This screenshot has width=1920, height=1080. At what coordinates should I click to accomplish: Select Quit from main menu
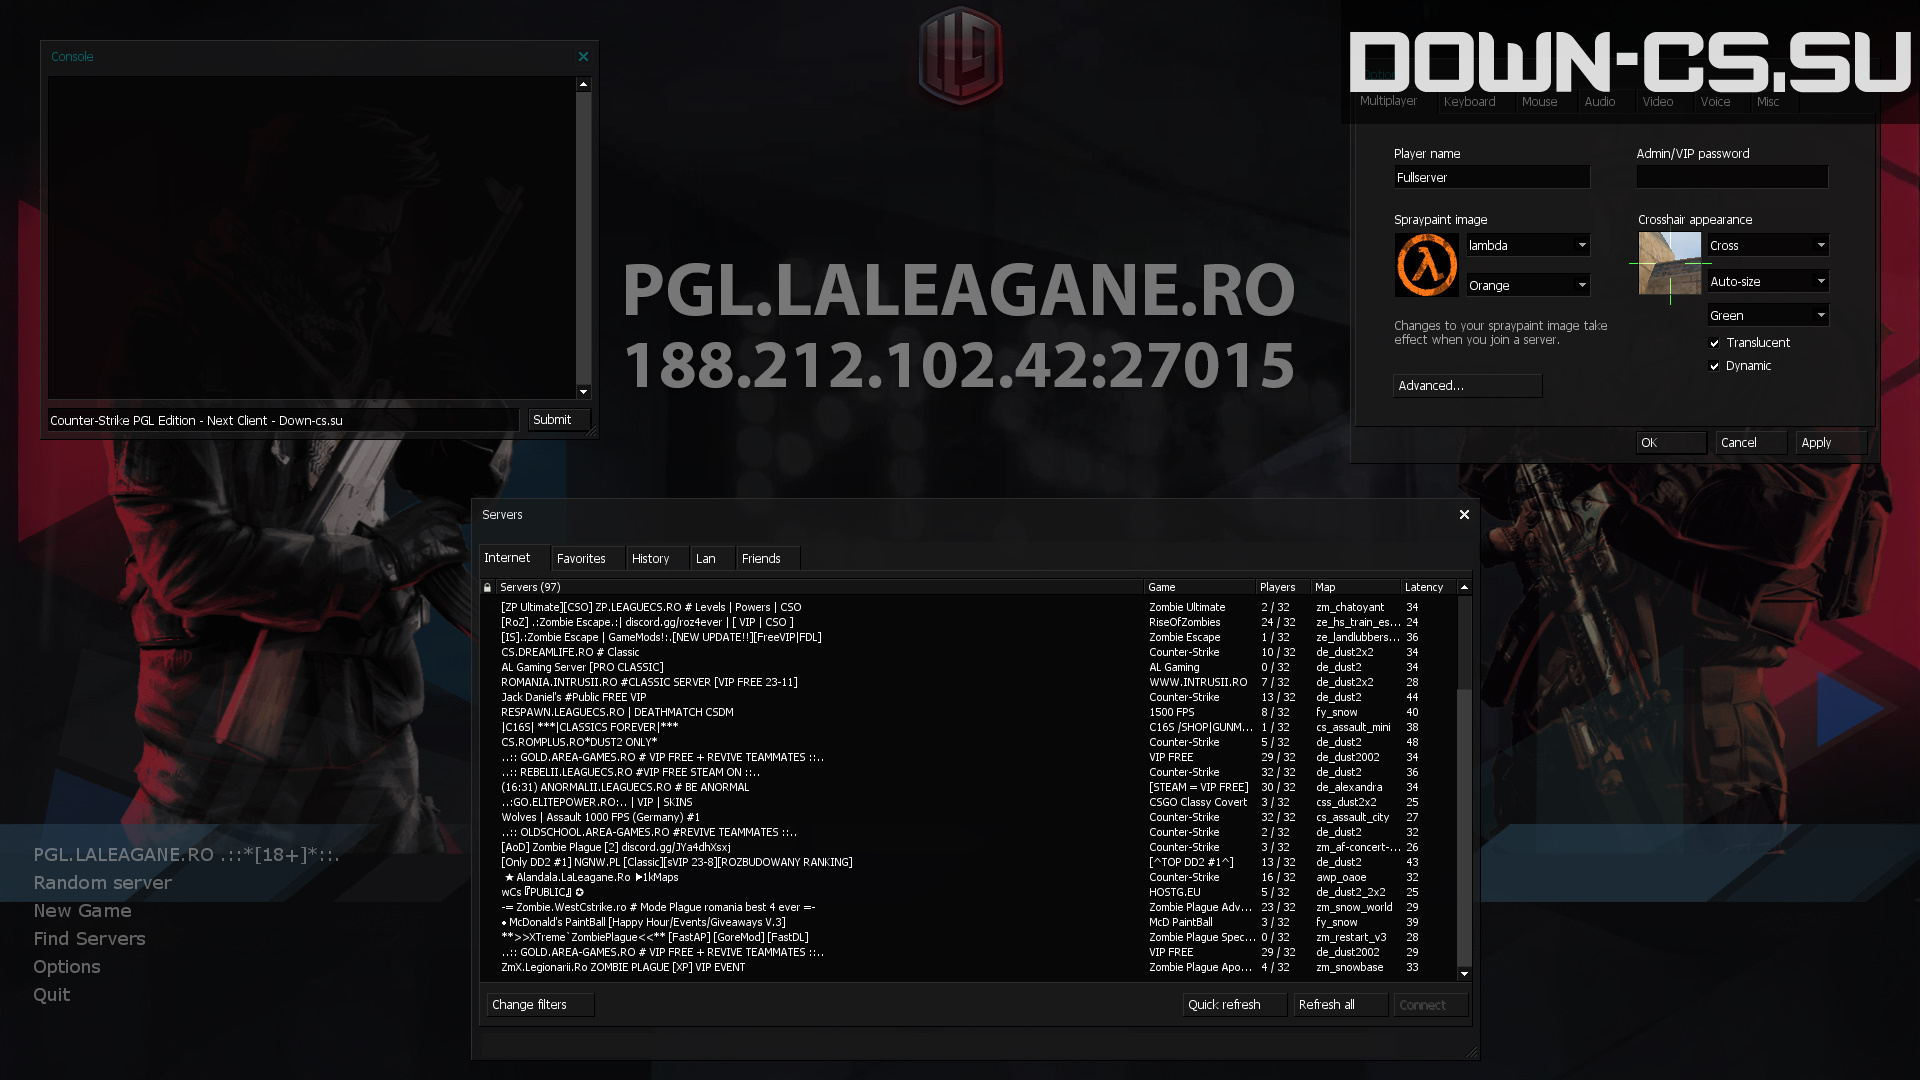[52, 995]
